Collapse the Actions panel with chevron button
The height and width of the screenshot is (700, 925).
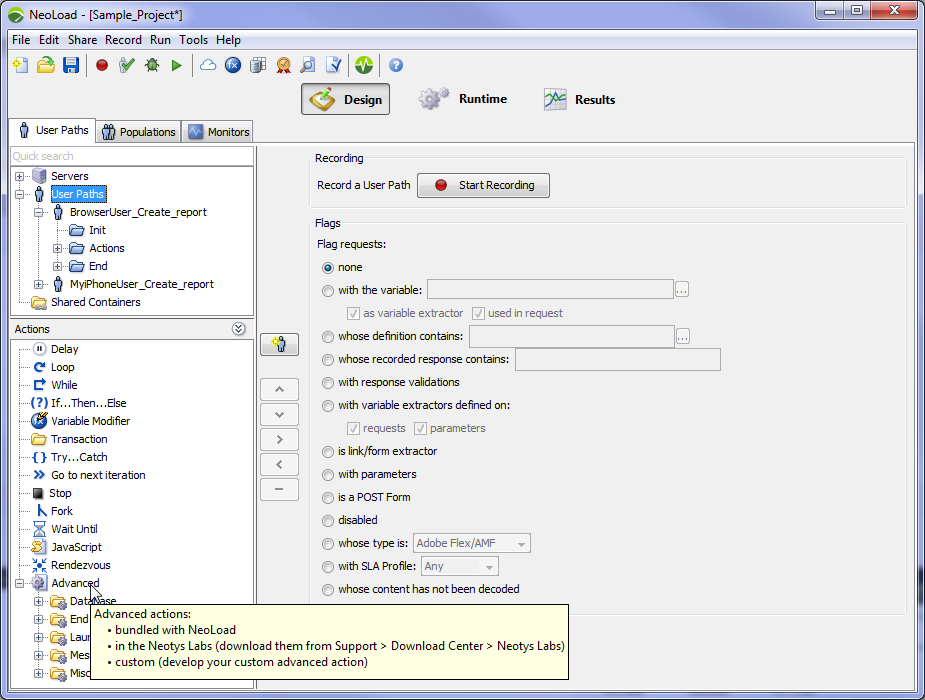[x=238, y=329]
